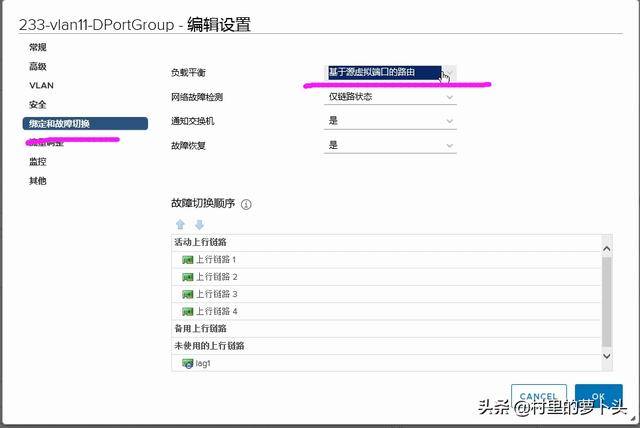Select the 上行链路 1 adapter icon
The width and height of the screenshot is (640, 428).
pyautogui.click(x=187, y=260)
